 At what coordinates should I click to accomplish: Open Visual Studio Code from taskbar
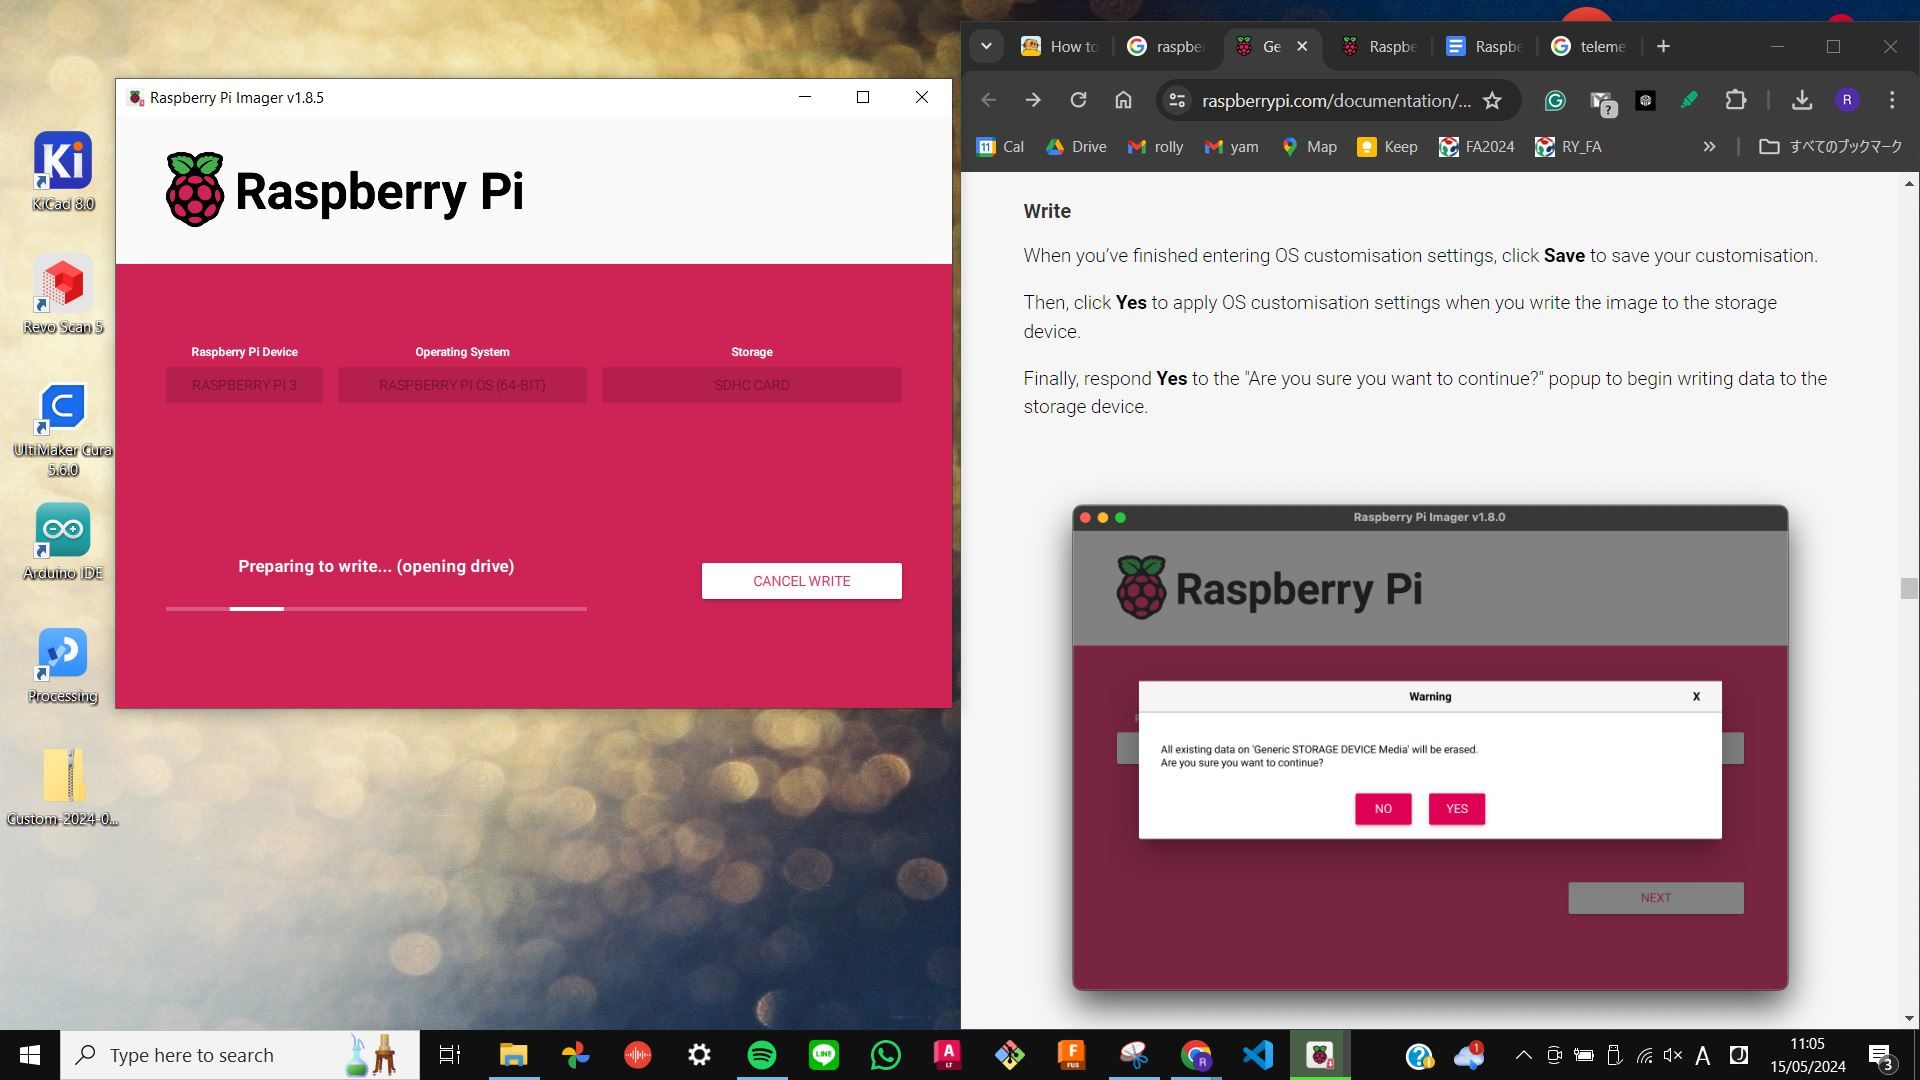1258,1055
